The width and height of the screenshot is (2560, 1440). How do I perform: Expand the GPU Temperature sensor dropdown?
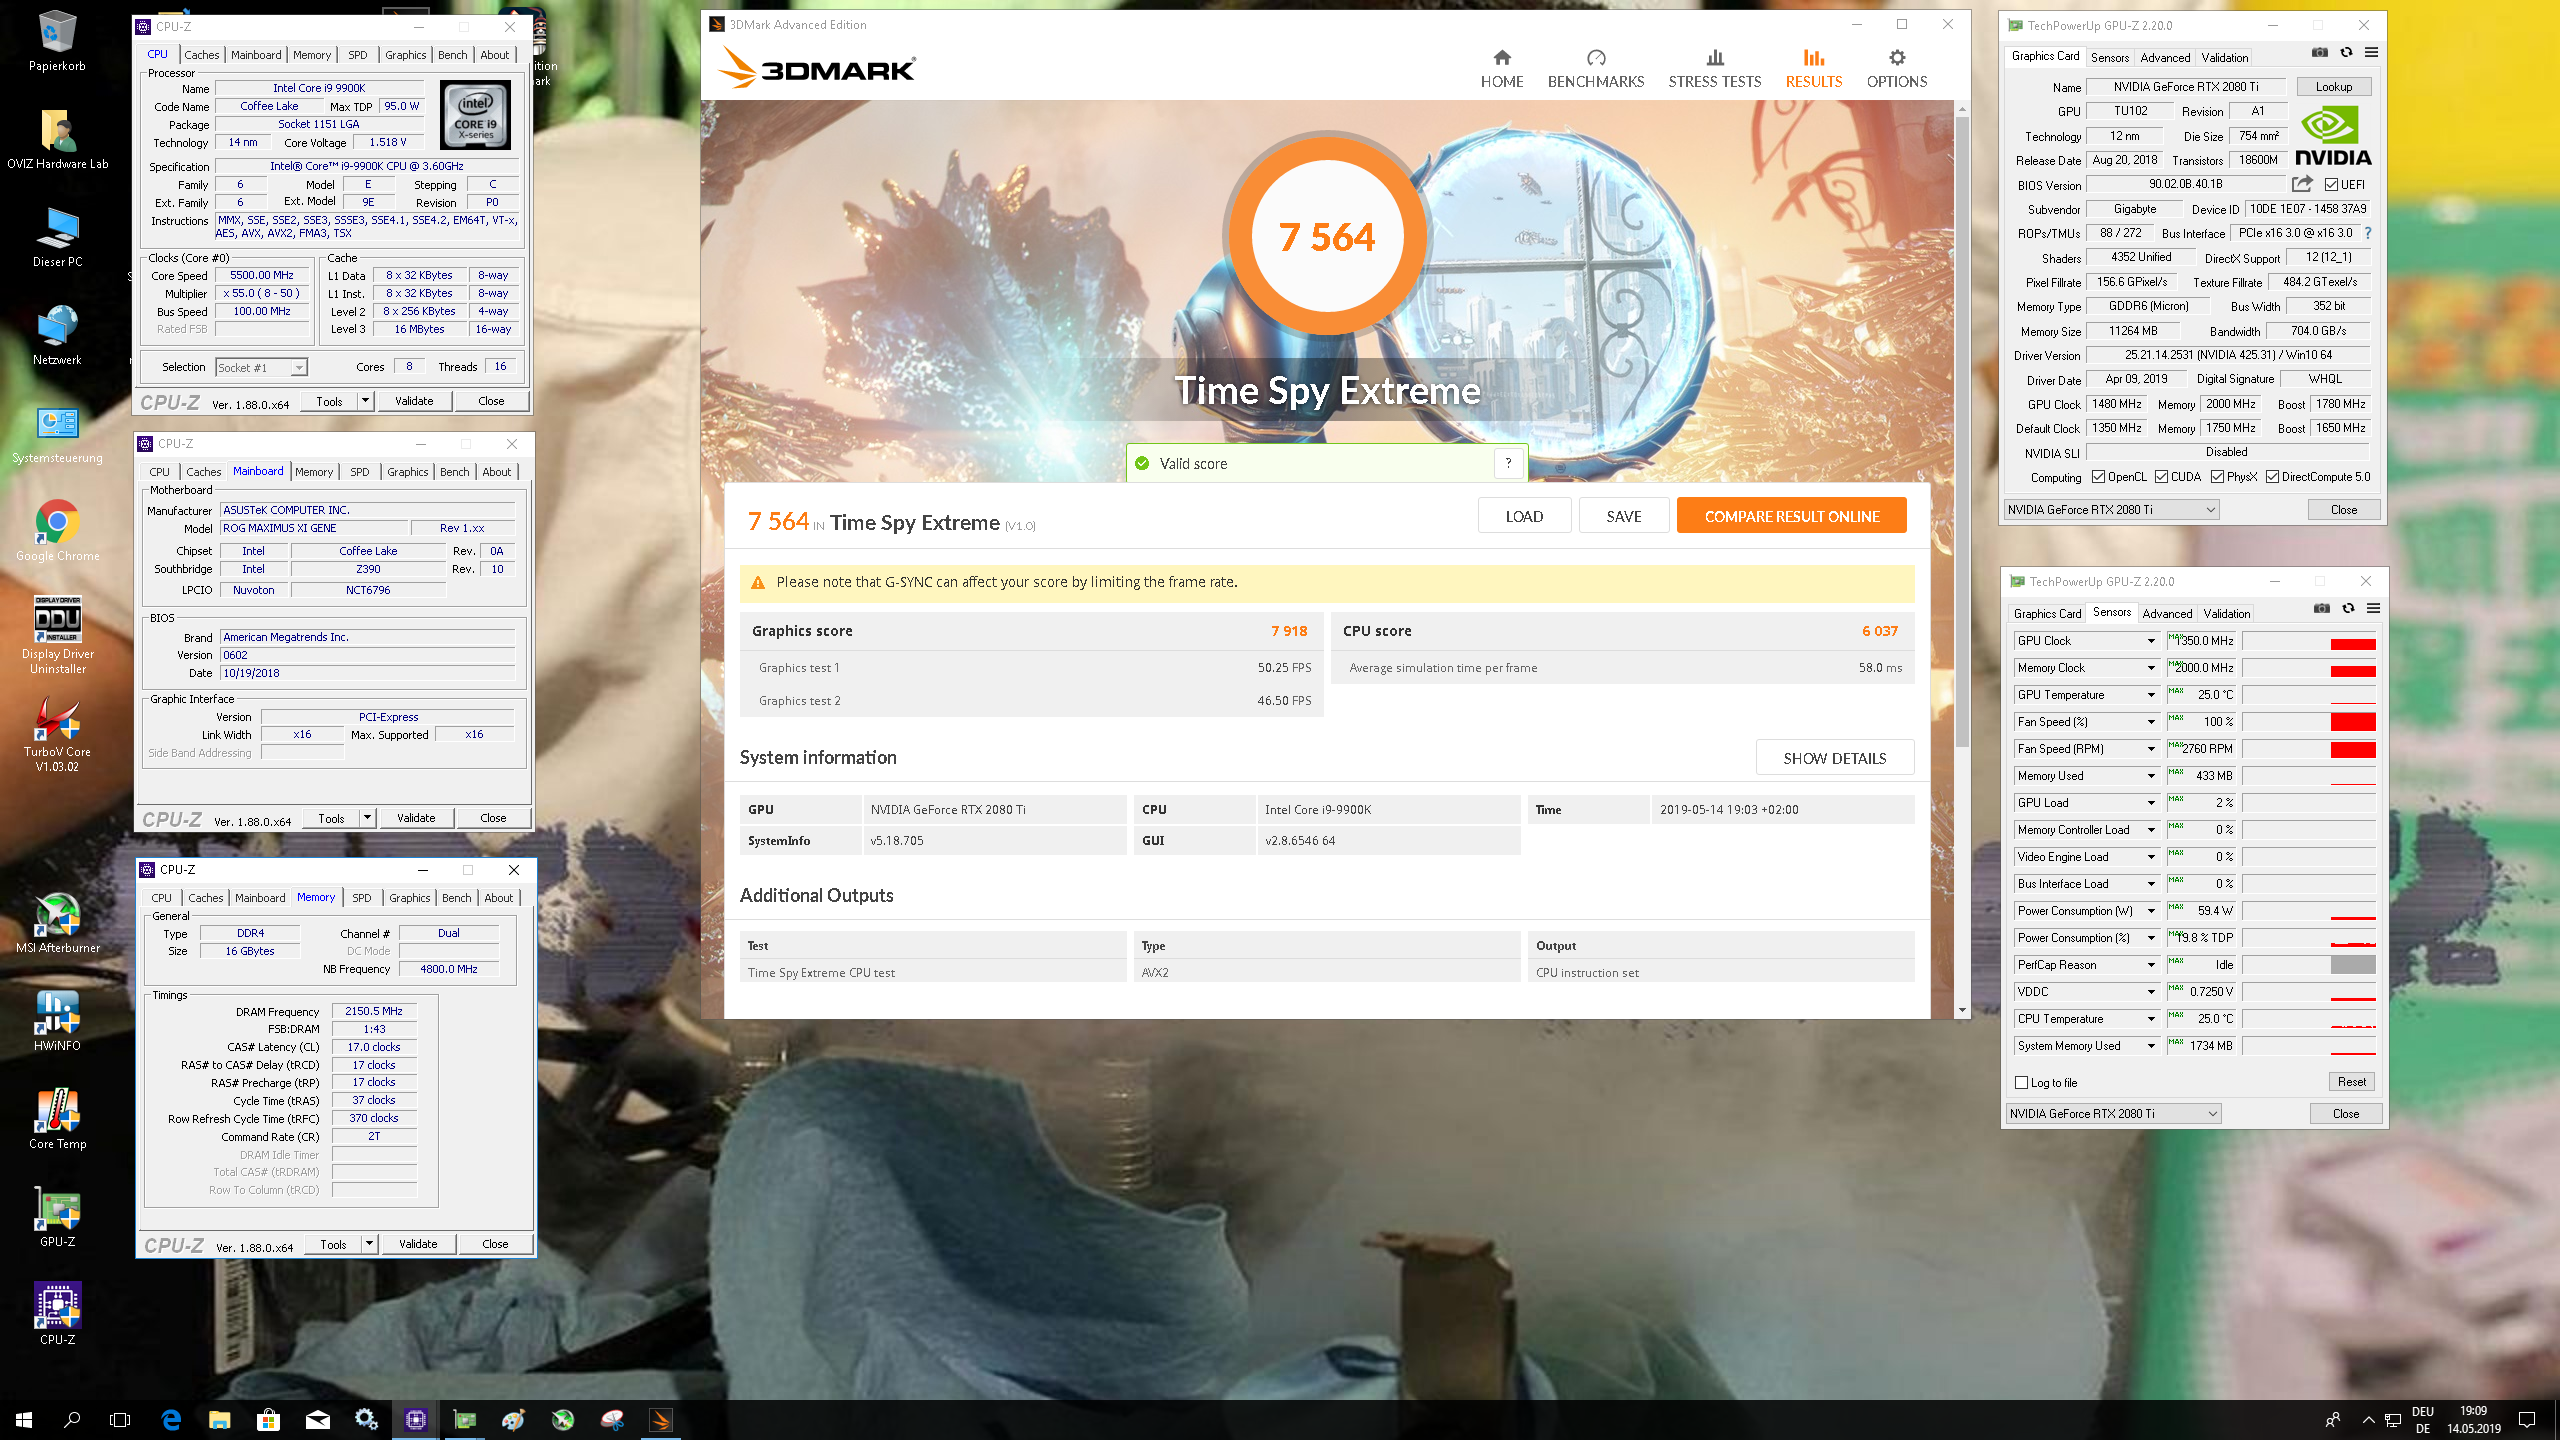[x=2150, y=695]
